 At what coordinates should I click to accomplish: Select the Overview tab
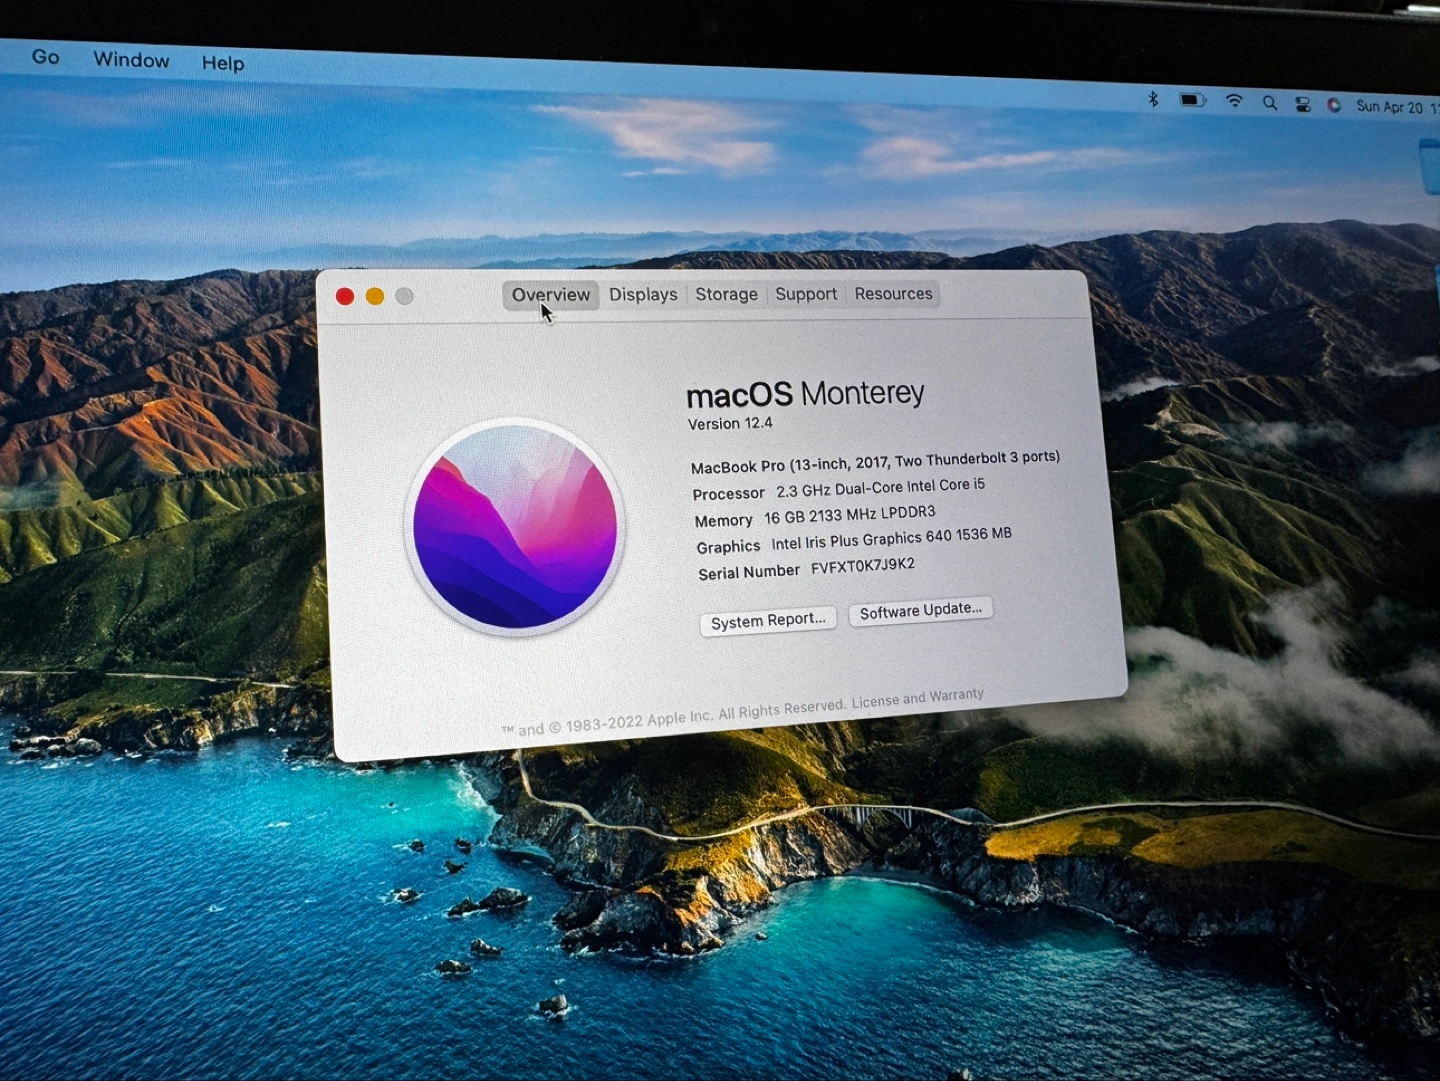551,295
